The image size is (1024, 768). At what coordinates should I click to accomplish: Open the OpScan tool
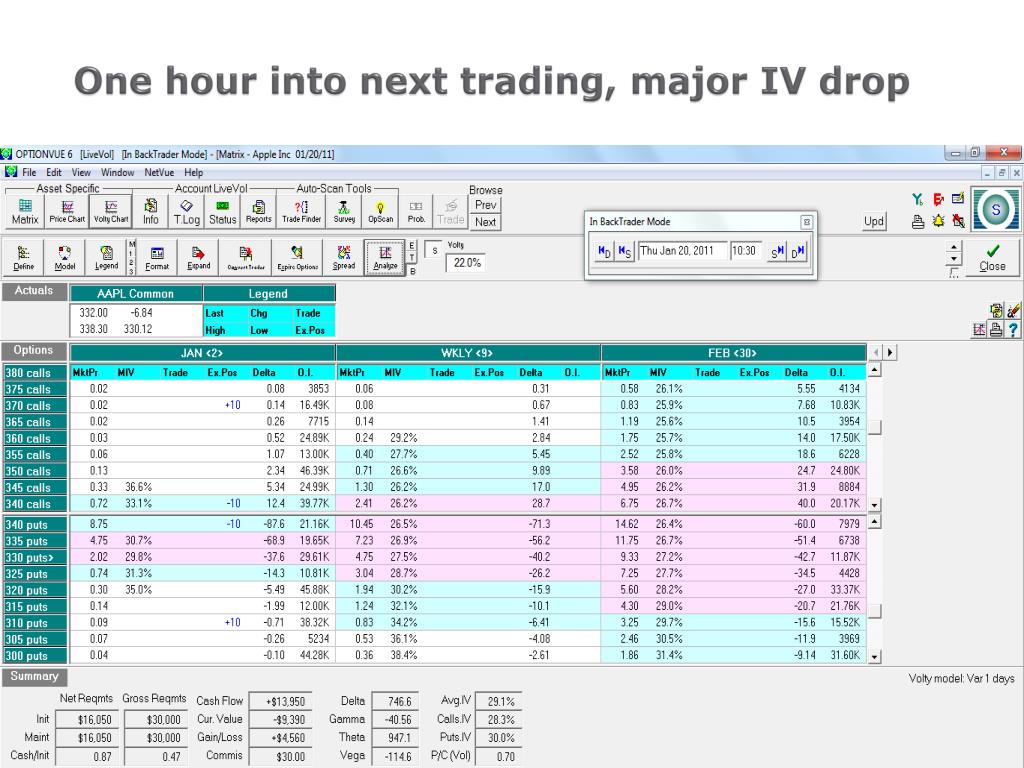(381, 212)
